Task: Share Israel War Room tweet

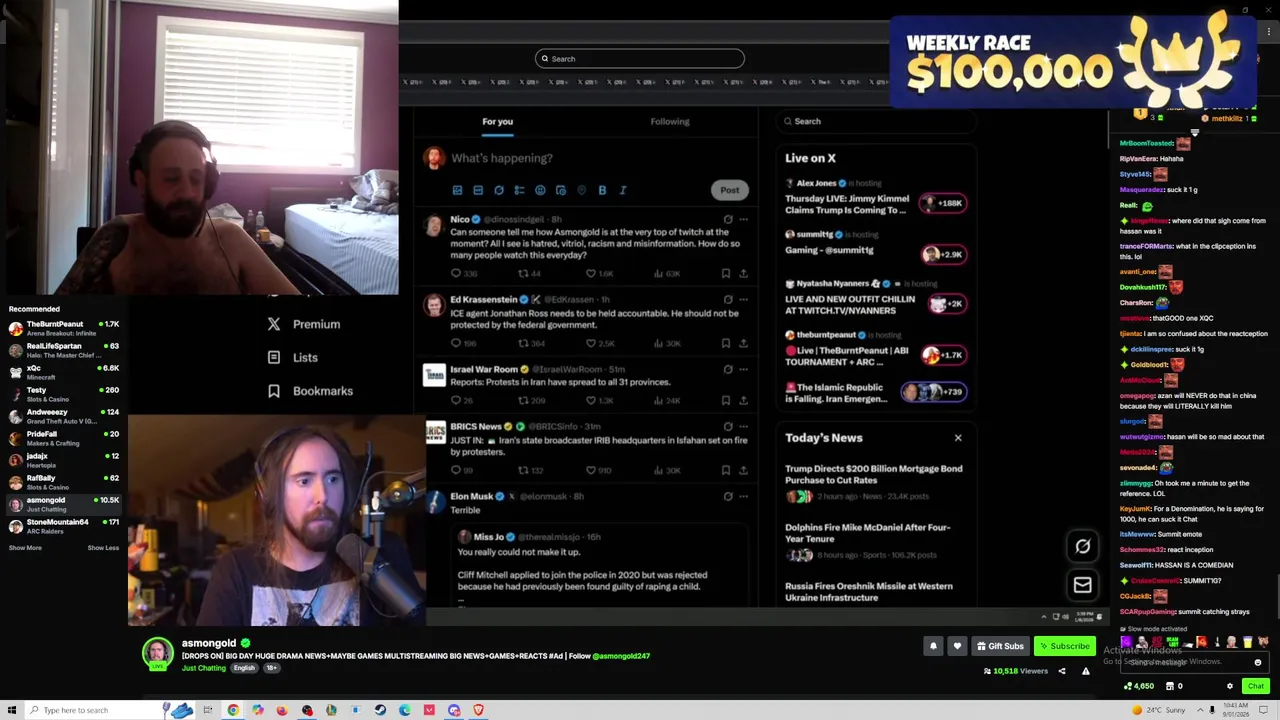Action: pos(743,400)
